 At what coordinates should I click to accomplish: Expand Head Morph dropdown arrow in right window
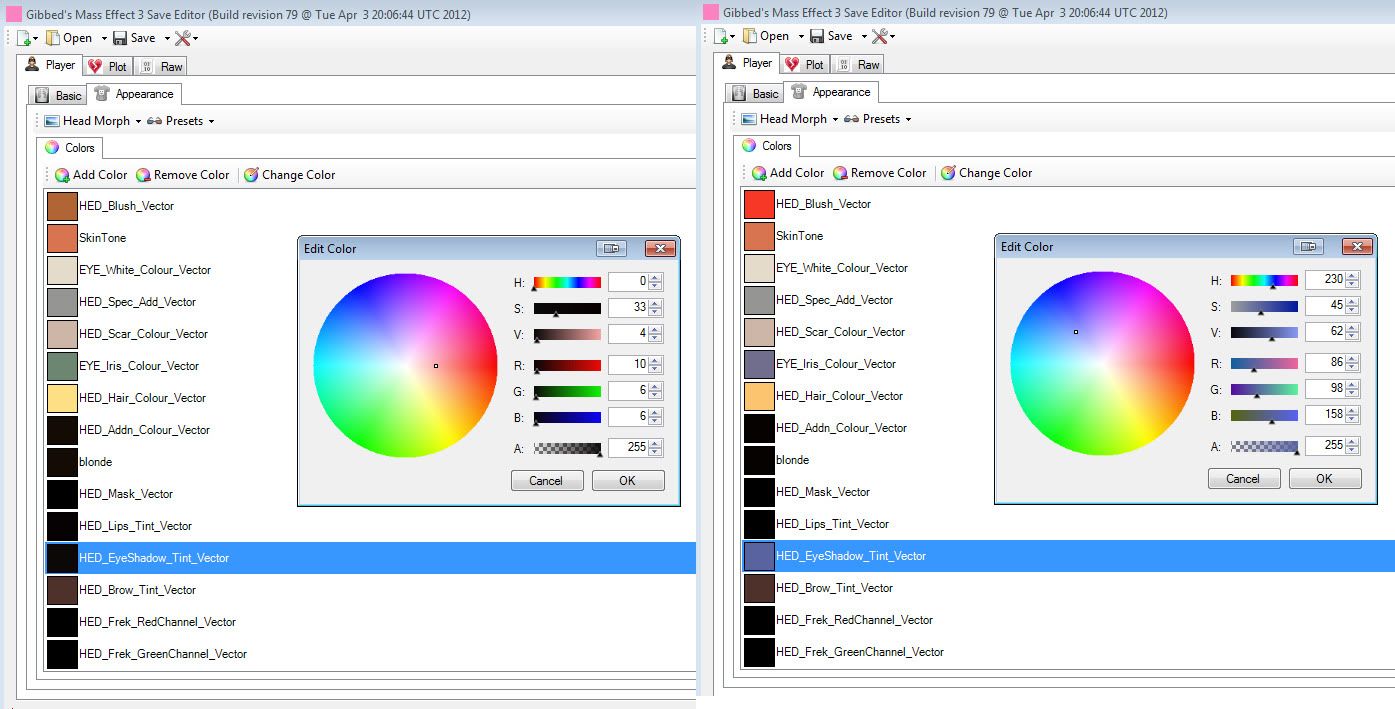pyautogui.click(x=835, y=119)
